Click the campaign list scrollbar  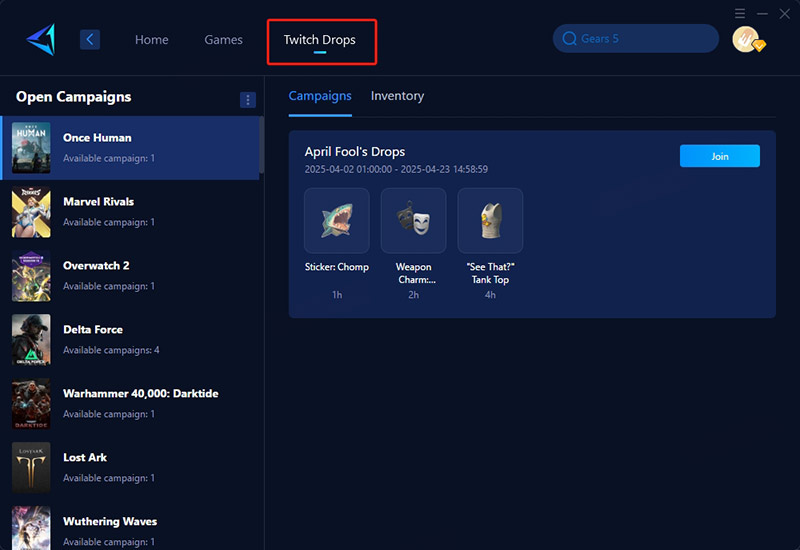pyautogui.click(x=262, y=145)
